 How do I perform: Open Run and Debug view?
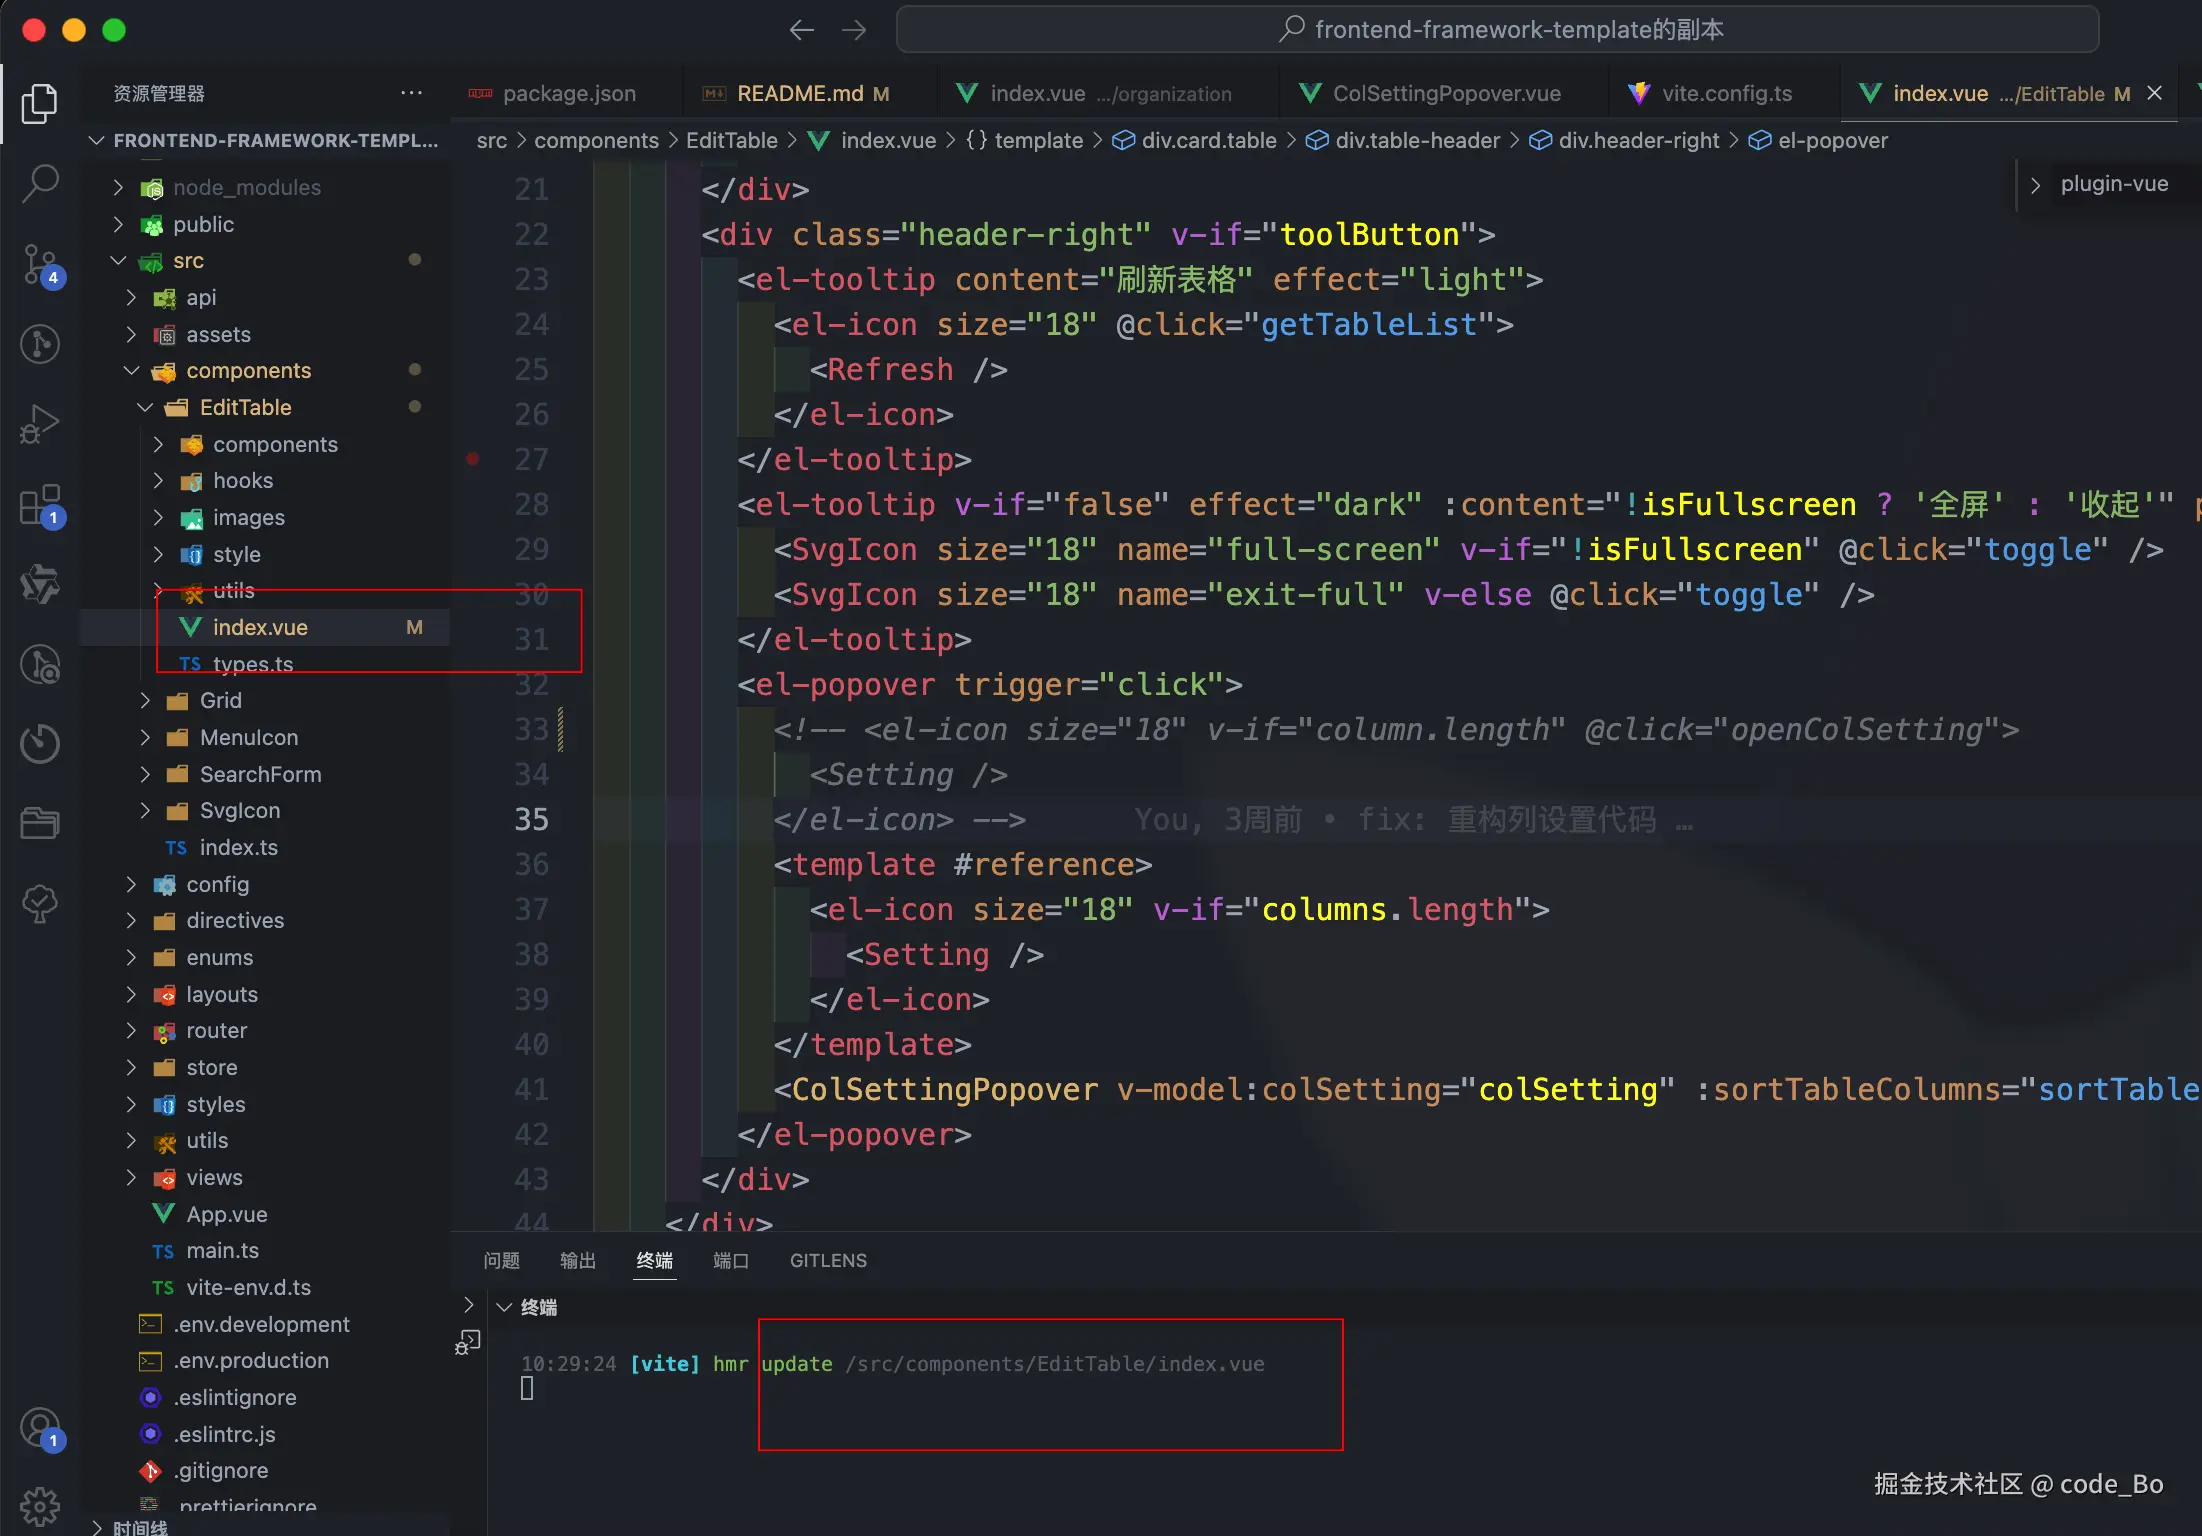(x=40, y=424)
